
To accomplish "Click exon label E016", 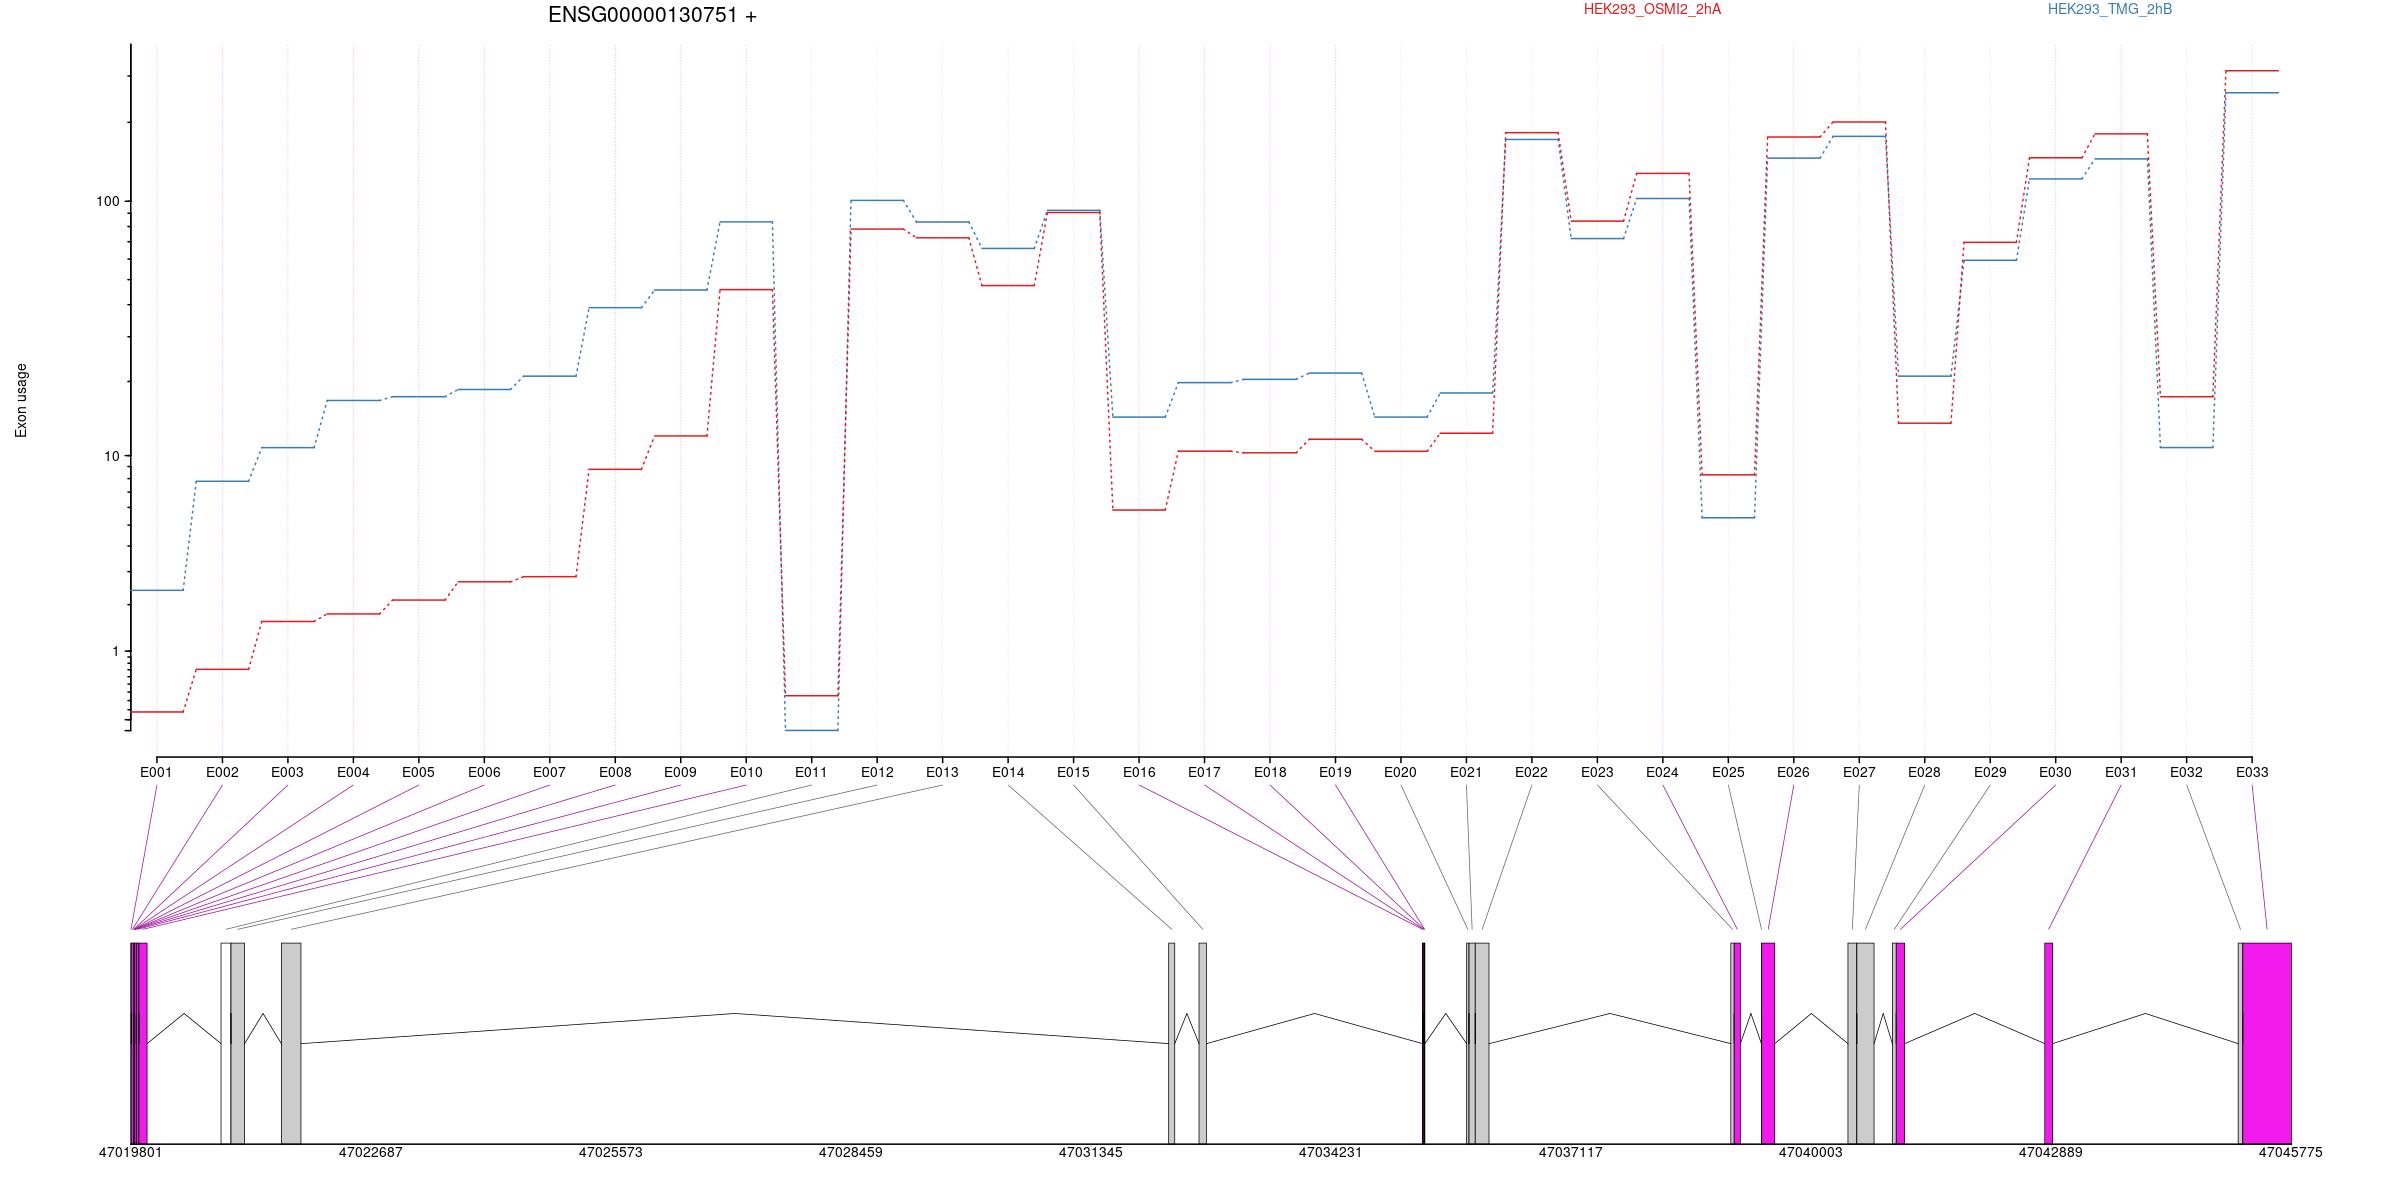I will [1139, 772].
